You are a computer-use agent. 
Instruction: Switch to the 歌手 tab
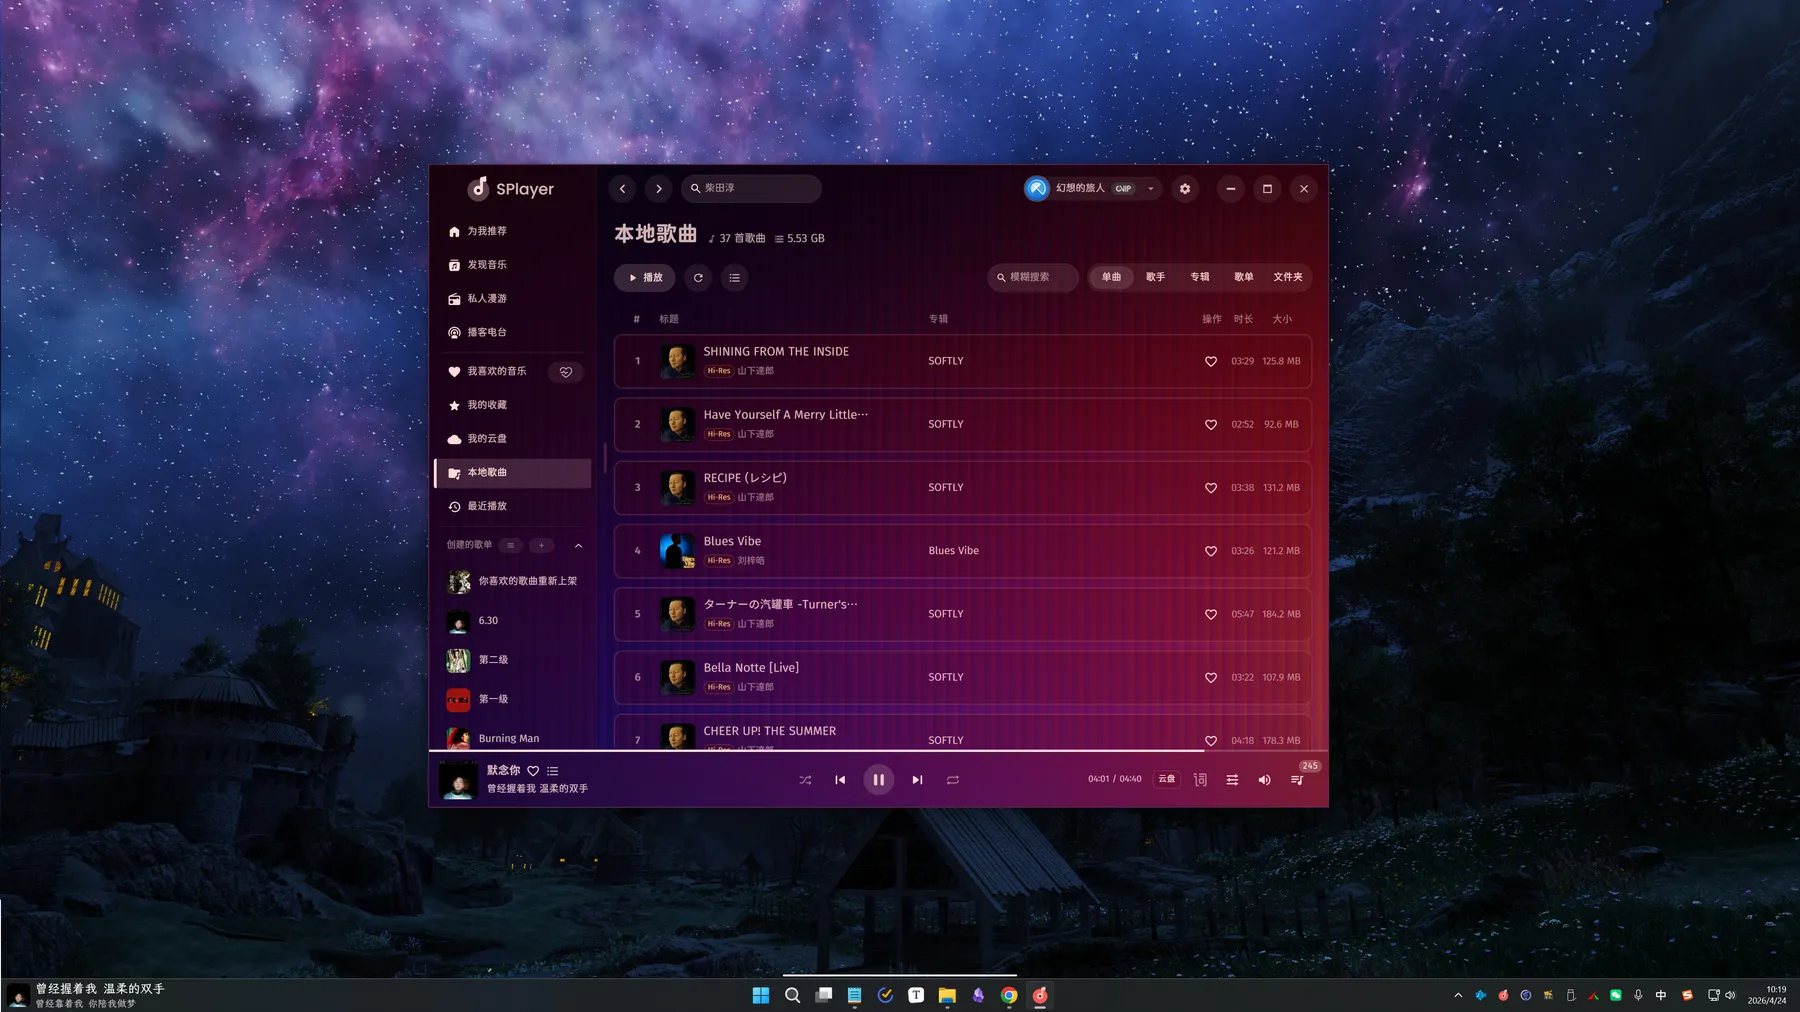coord(1155,277)
